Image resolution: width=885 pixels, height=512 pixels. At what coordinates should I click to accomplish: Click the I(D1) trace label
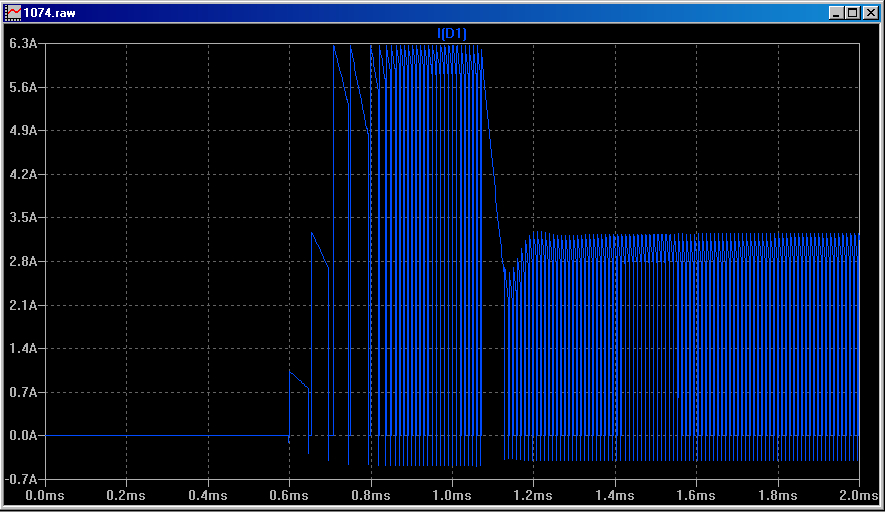point(452,33)
